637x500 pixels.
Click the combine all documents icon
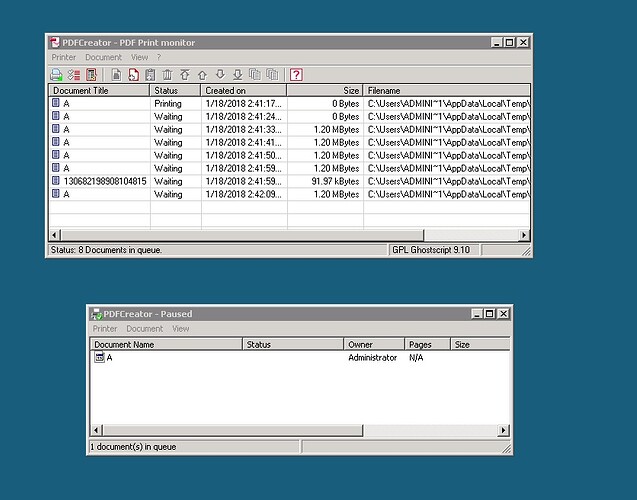[272, 75]
